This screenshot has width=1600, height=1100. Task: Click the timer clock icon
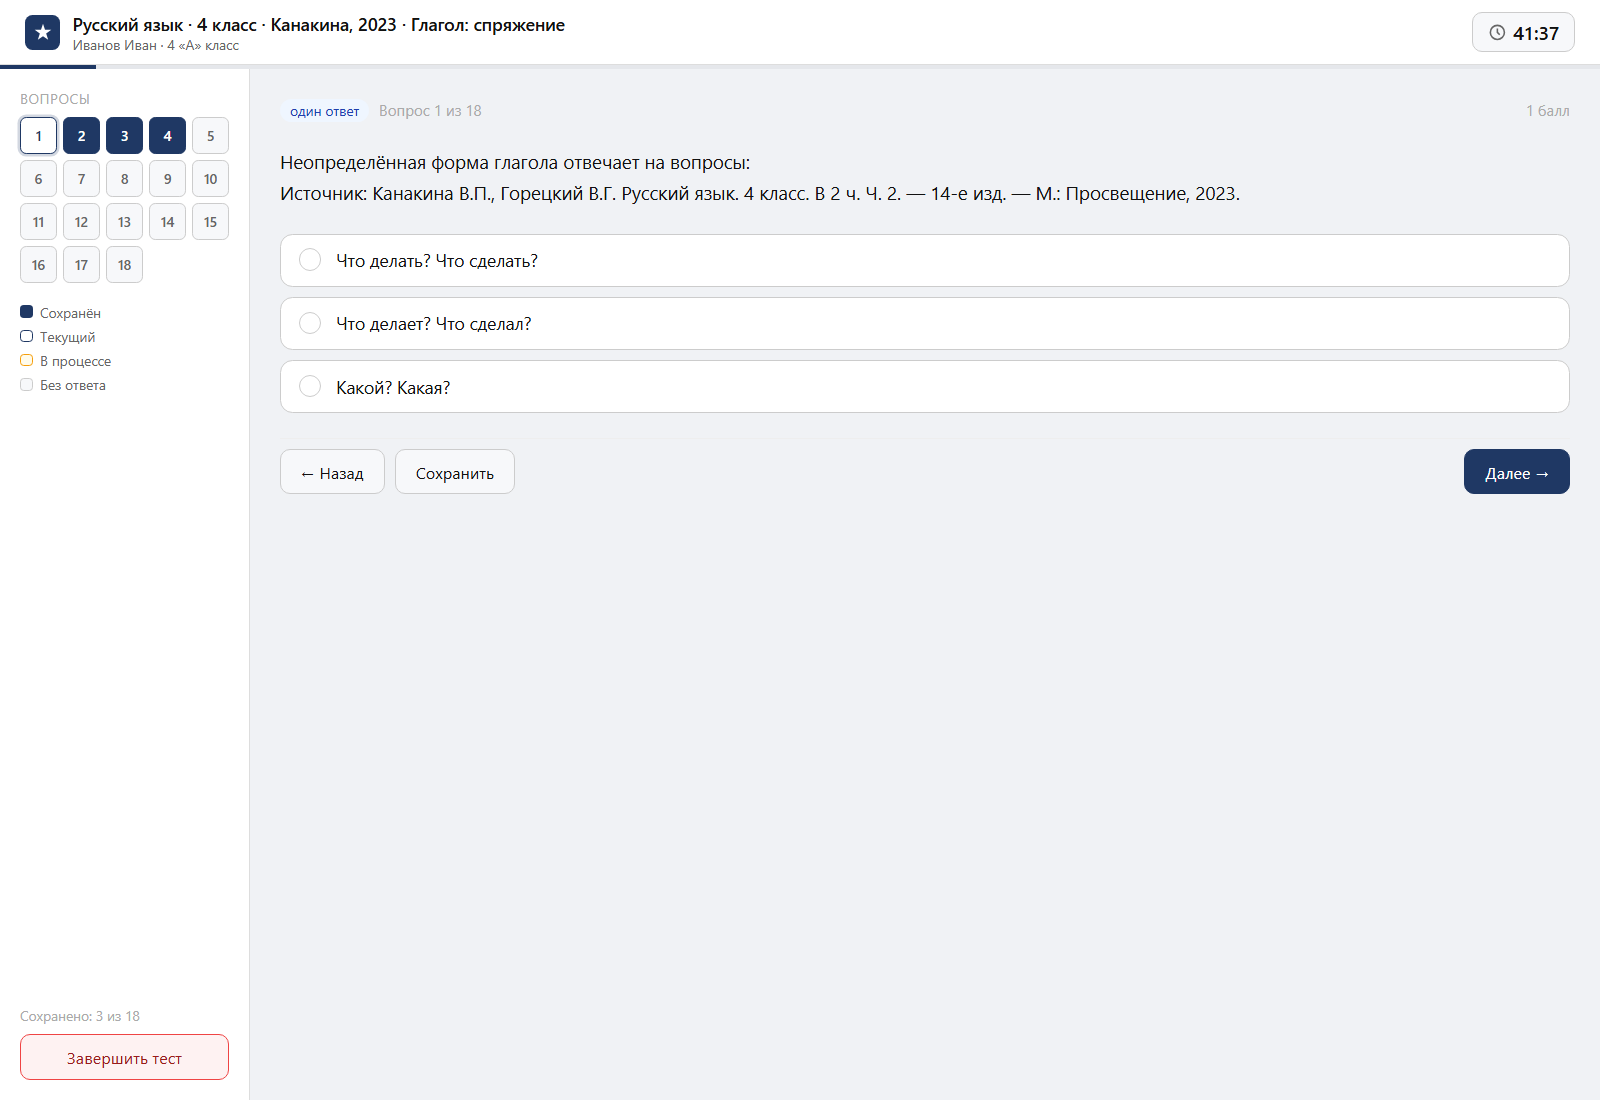coord(1497,33)
